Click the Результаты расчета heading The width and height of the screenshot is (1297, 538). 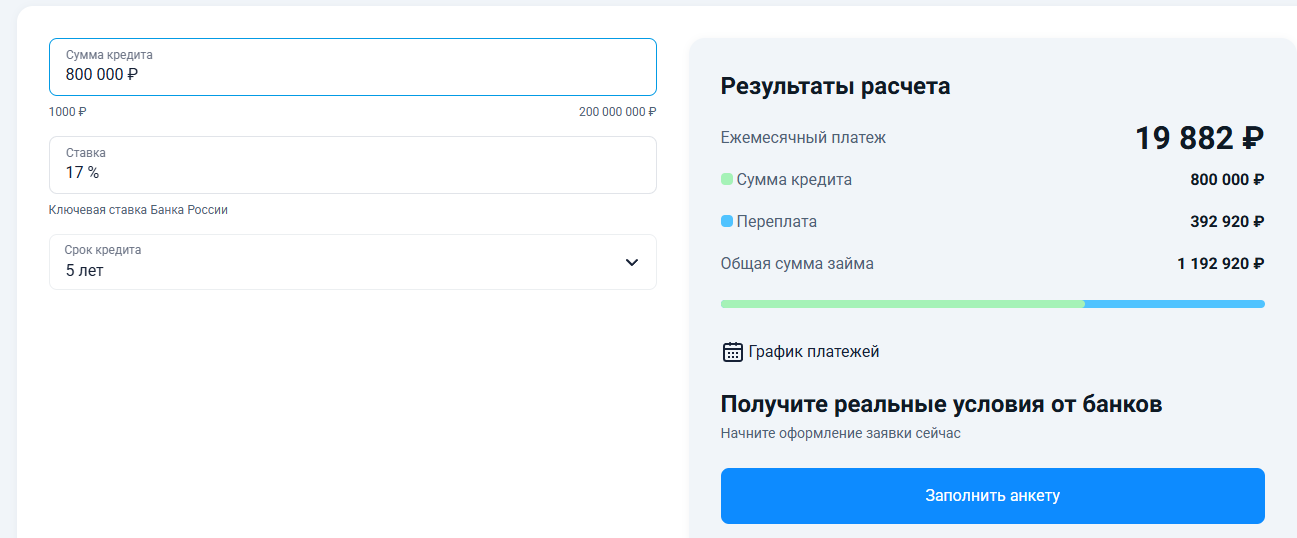(835, 87)
